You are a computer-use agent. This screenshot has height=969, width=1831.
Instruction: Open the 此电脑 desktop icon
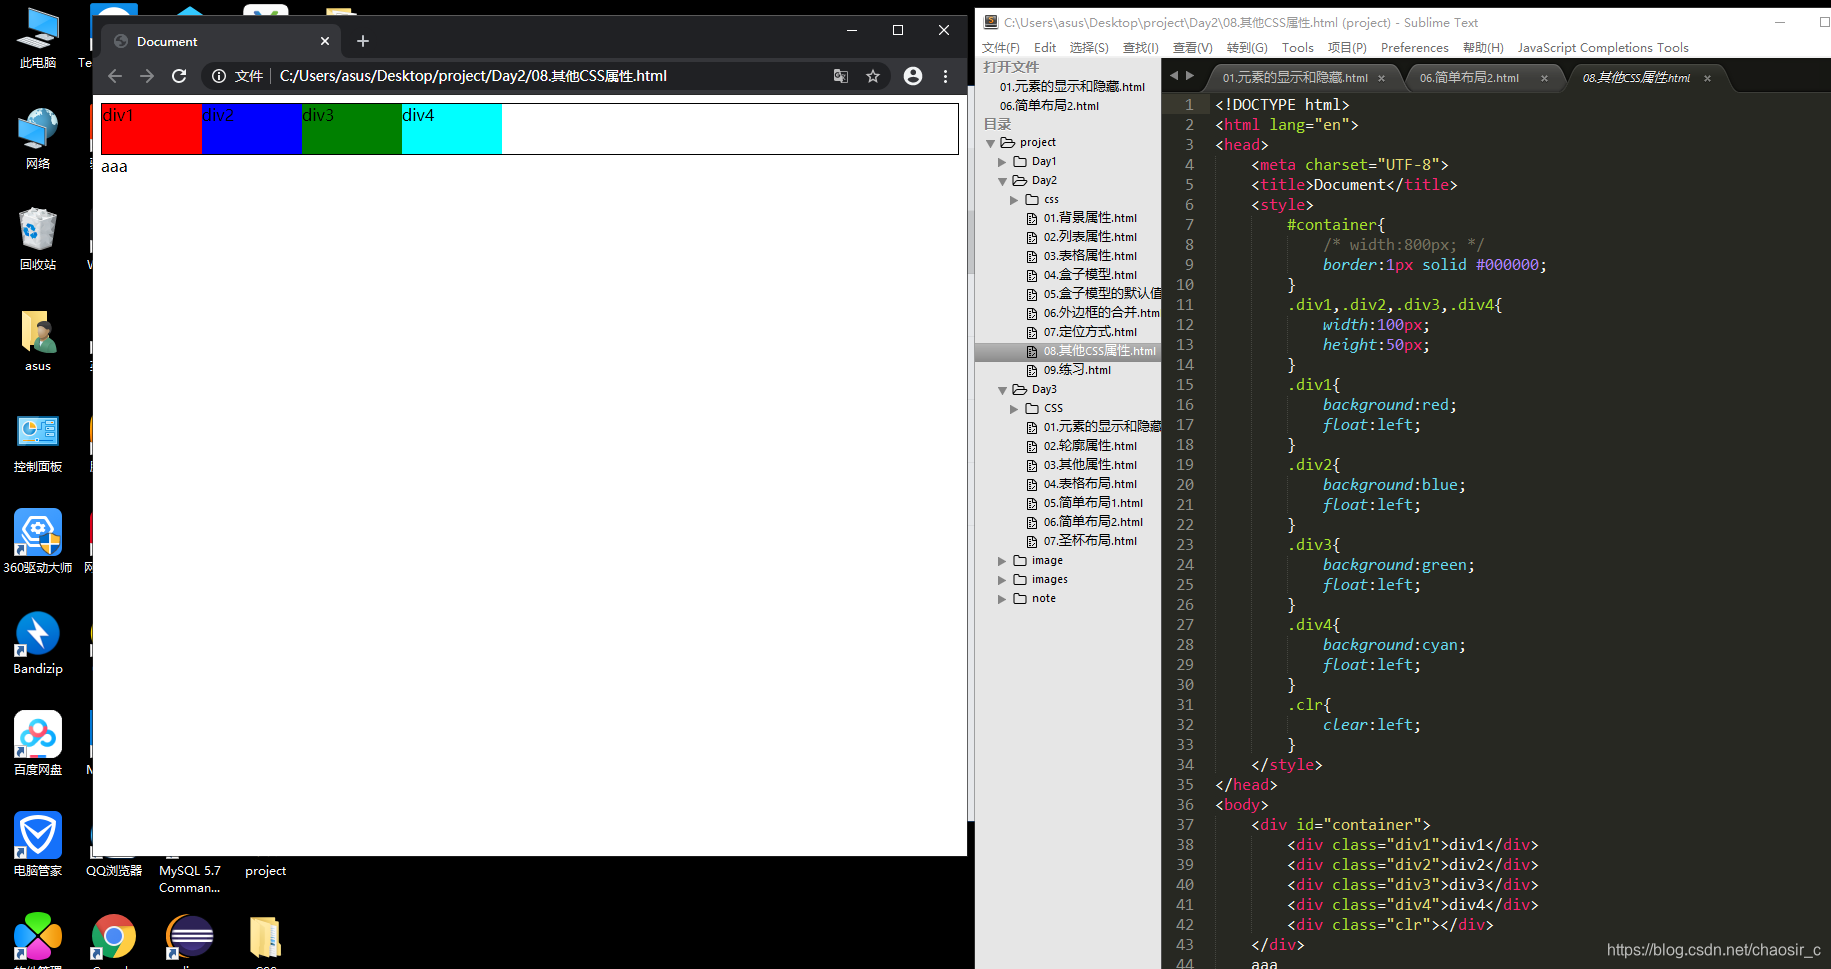38,37
